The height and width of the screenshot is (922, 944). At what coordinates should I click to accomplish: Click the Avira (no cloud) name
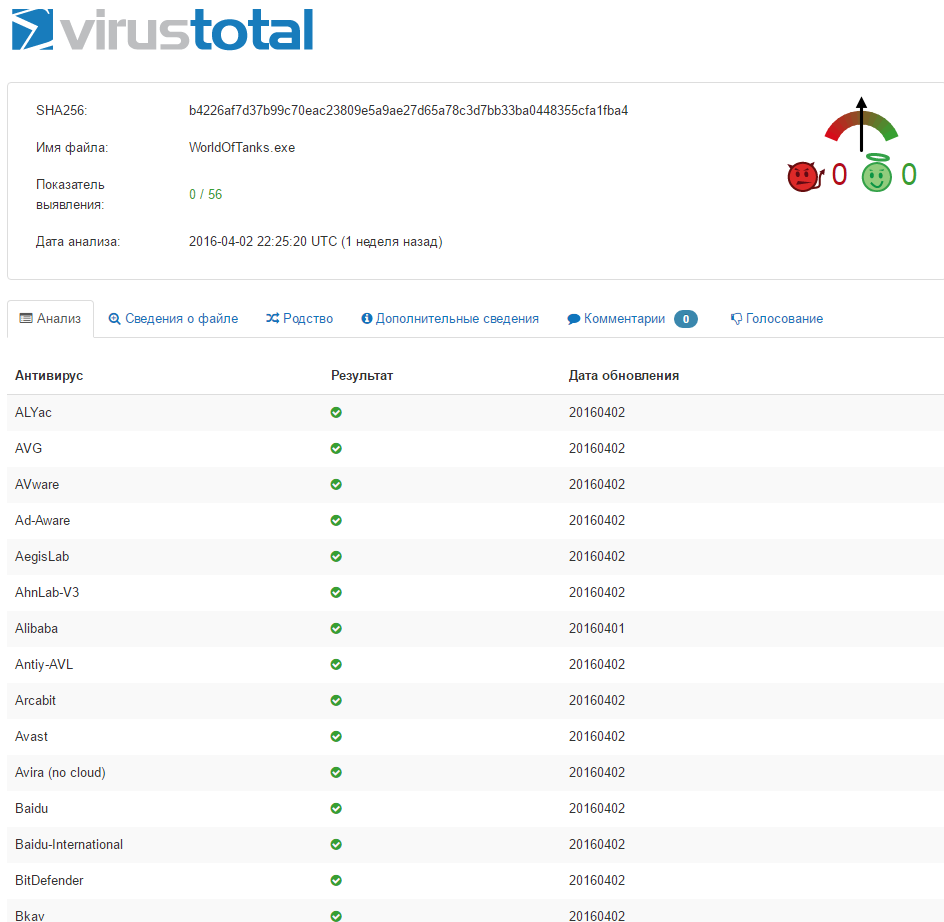[x=60, y=773]
